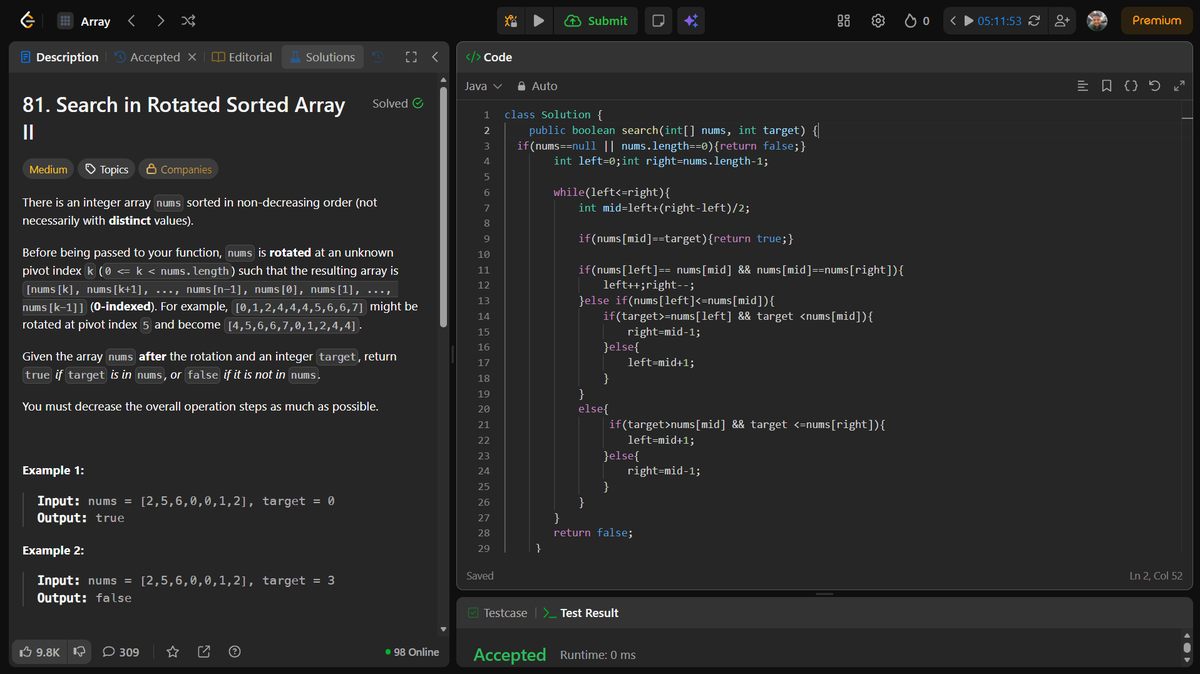Resume the timer playback
The image size is (1200, 674).
click(968, 21)
